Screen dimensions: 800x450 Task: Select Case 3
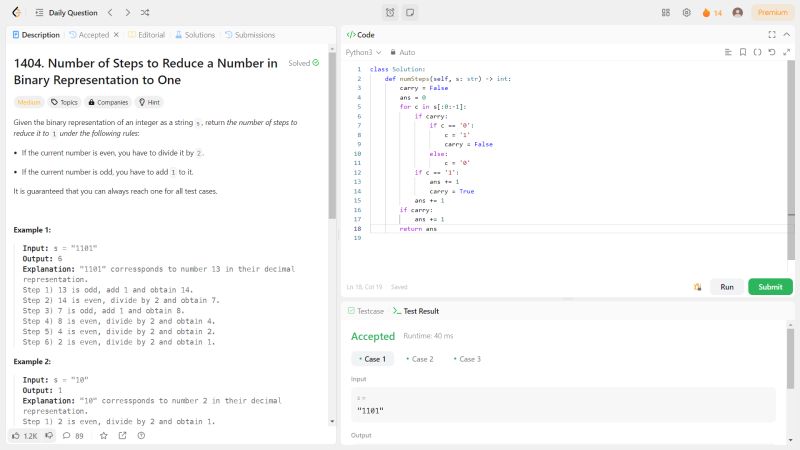coord(467,359)
